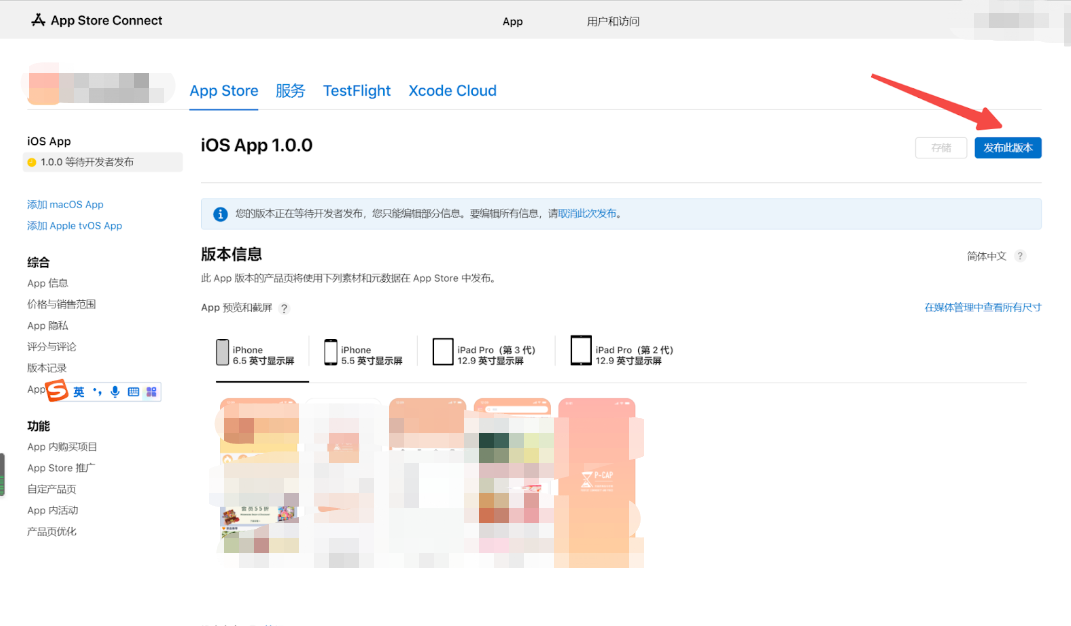This screenshot has height=626, width=1071.
Task: Open App 内购买项目 in sidebar
Action: 62,447
